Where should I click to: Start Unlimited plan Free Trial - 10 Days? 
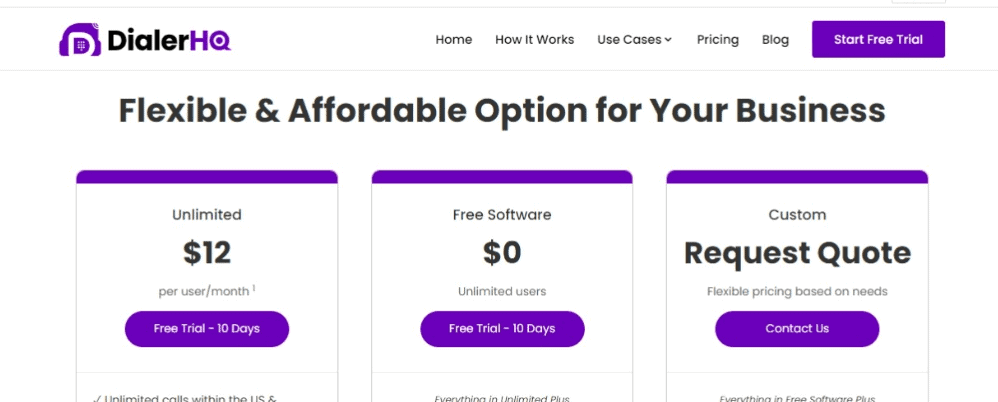pos(207,329)
